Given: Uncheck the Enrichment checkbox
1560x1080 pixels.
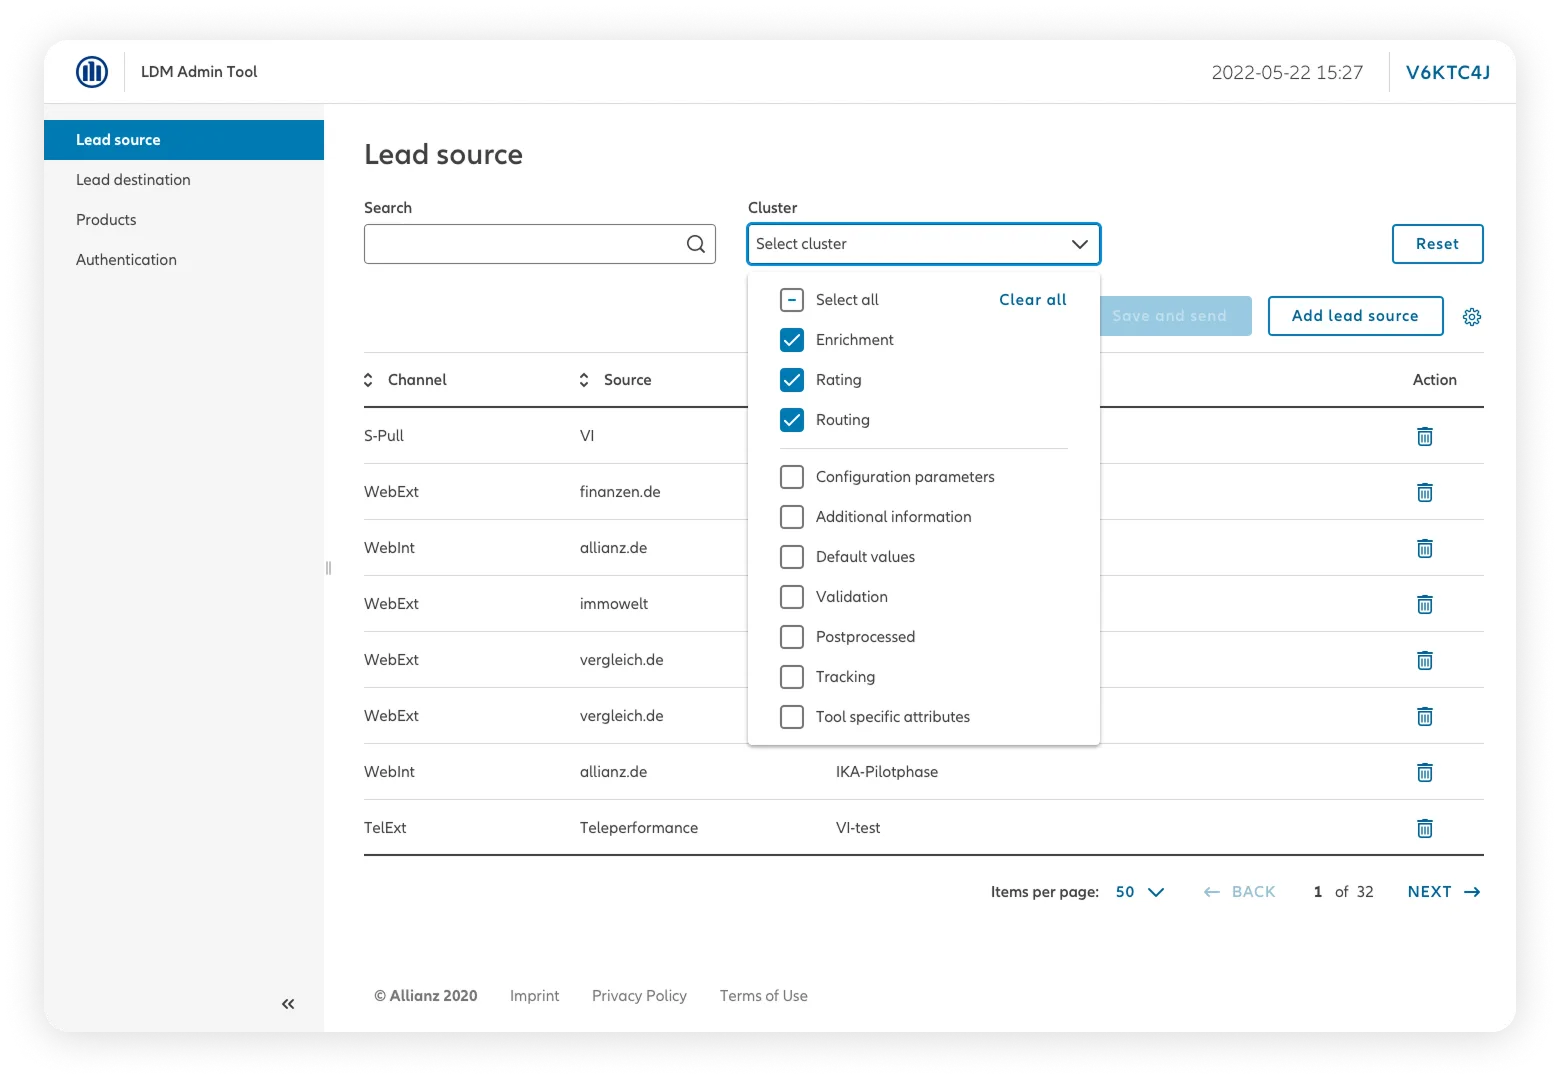Looking at the screenshot, I should point(792,340).
